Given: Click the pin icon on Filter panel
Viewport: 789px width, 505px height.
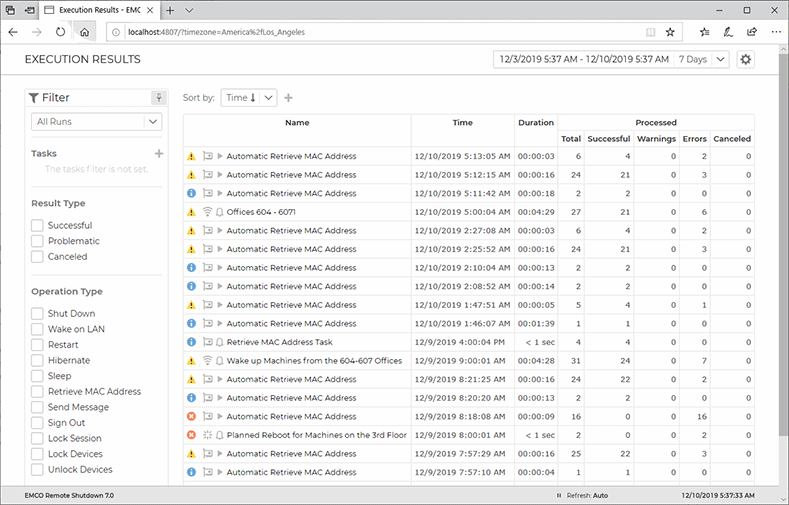Looking at the screenshot, I should 157,98.
